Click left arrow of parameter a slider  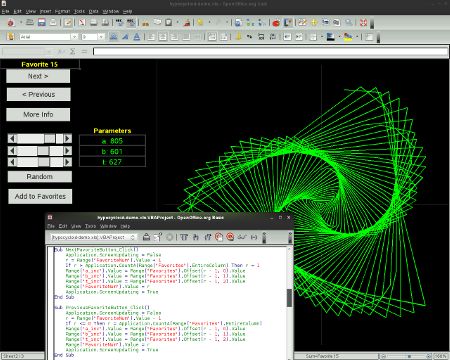tap(12, 138)
